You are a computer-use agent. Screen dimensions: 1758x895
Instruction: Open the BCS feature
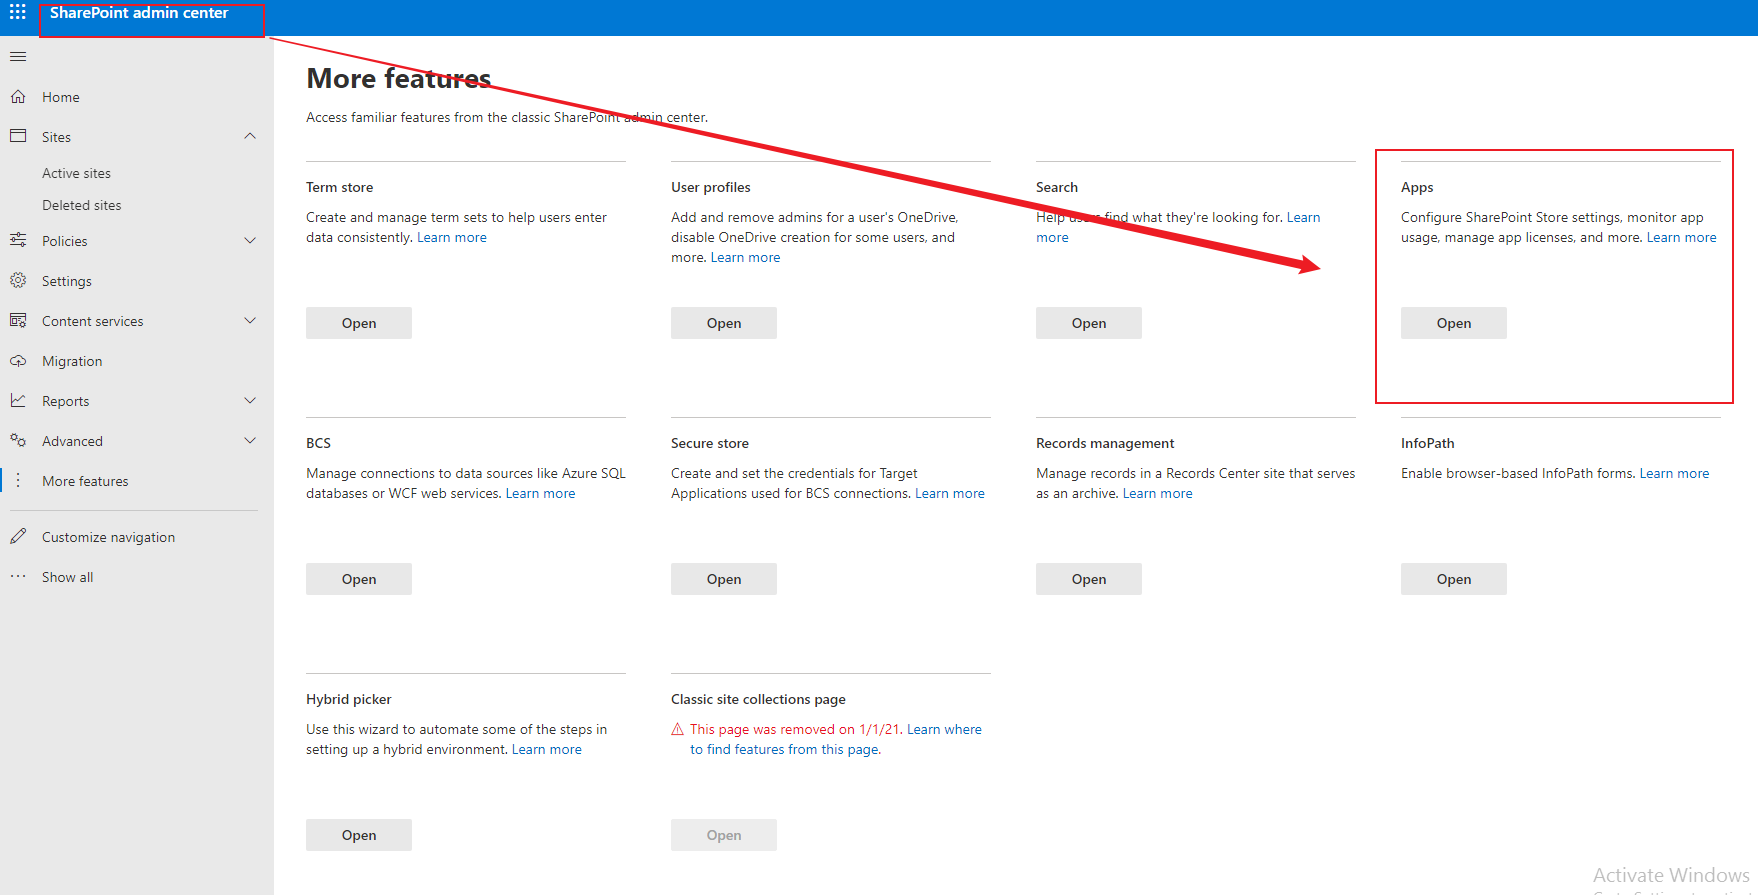(359, 579)
